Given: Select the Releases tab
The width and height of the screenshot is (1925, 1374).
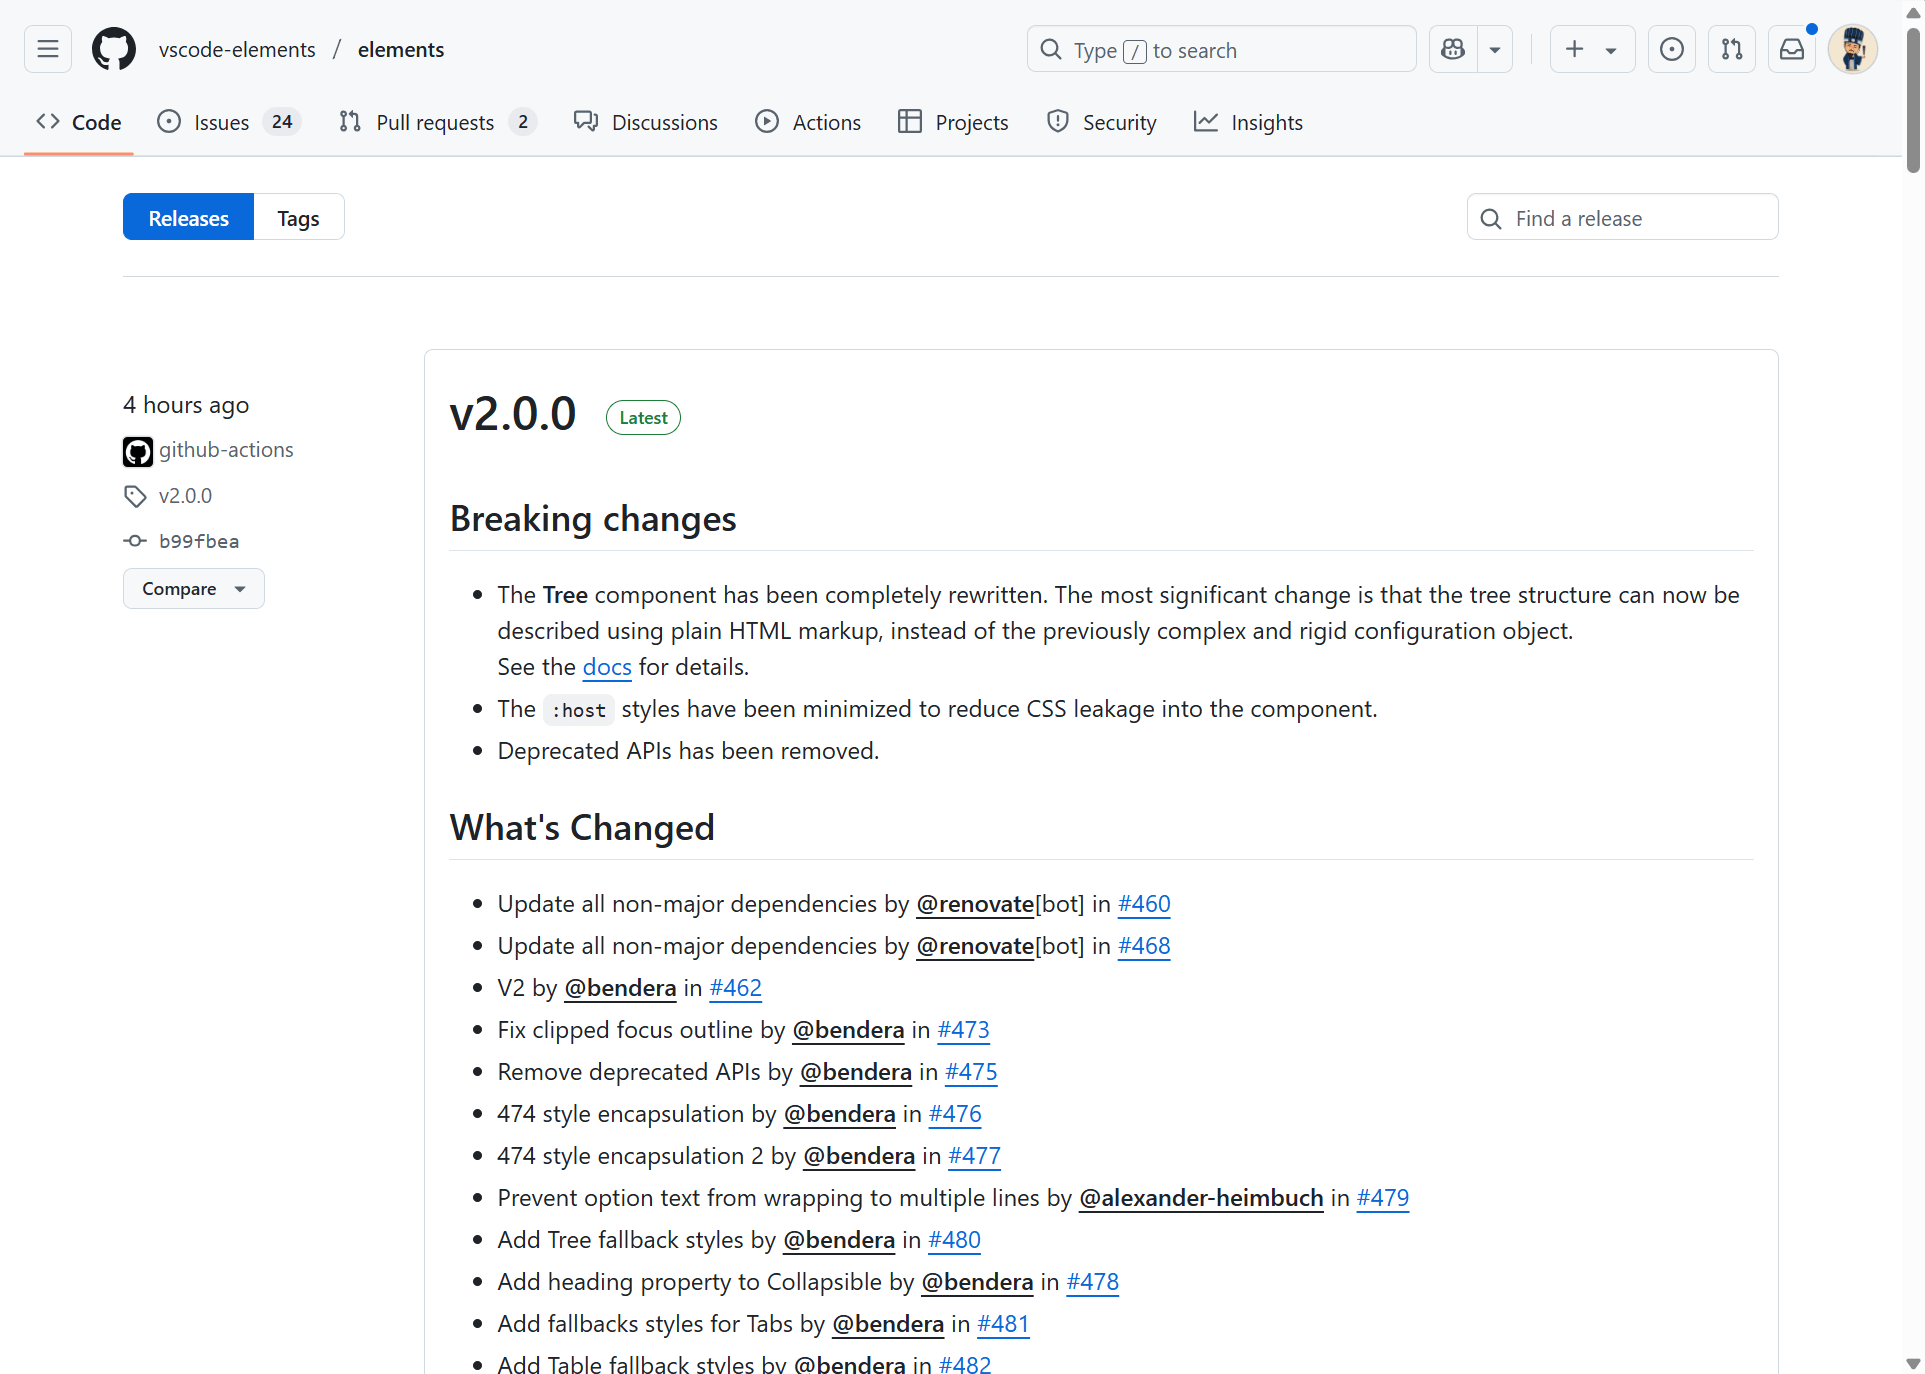Looking at the screenshot, I should click(188, 217).
